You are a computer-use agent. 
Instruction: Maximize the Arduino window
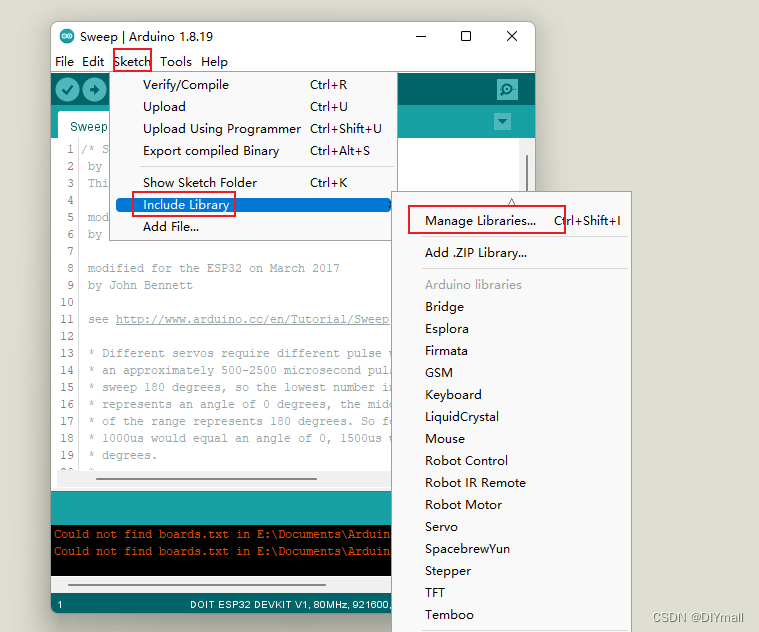(466, 36)
